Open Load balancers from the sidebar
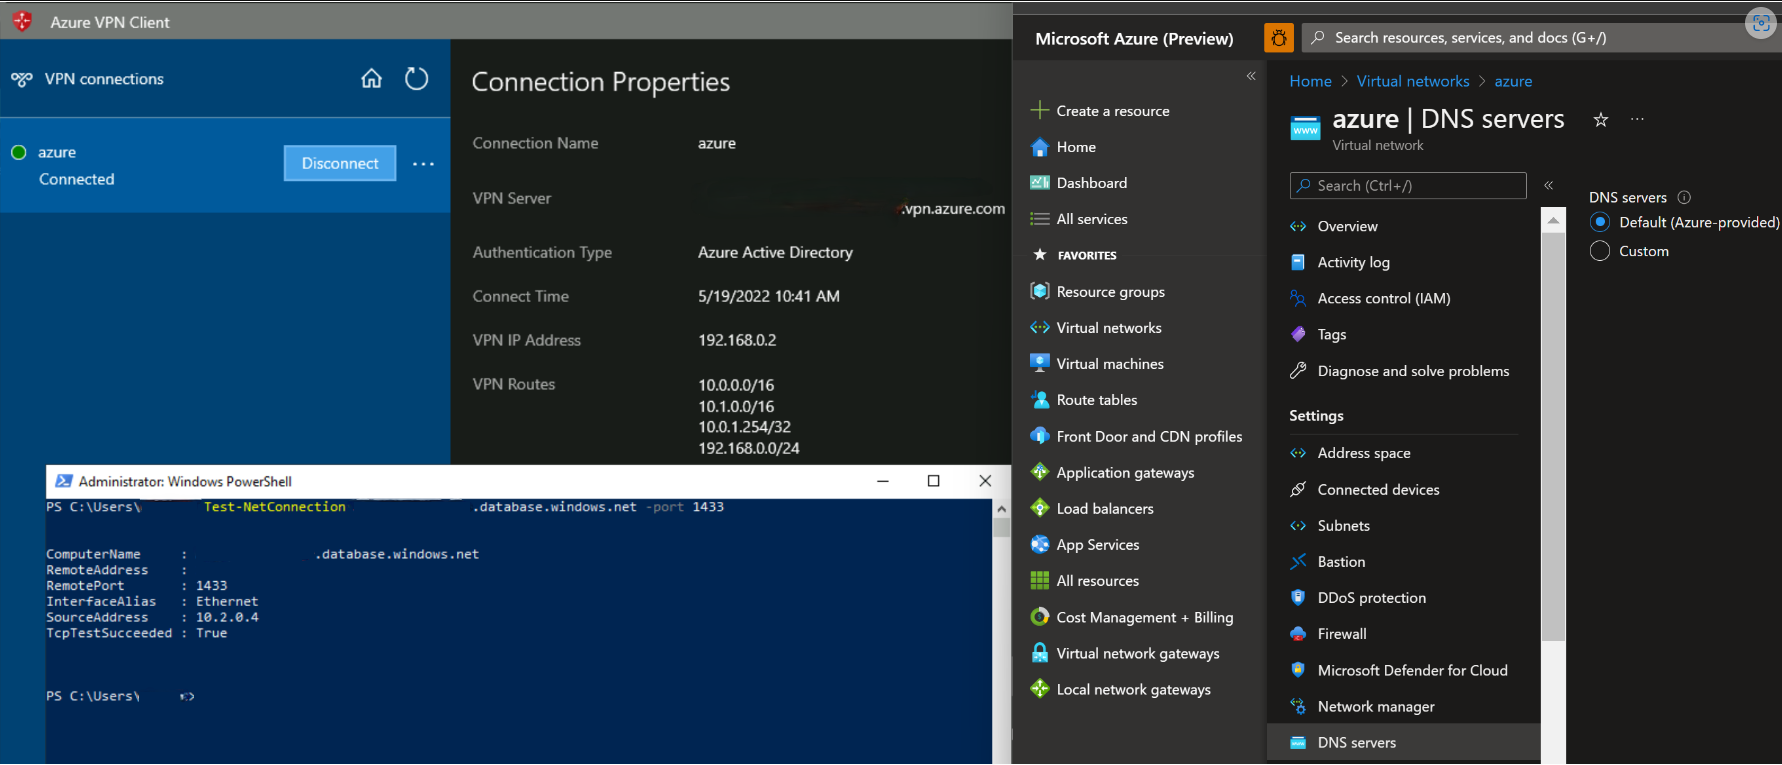The height and width of the screenshot is (765, 1782). (1104, 509)
